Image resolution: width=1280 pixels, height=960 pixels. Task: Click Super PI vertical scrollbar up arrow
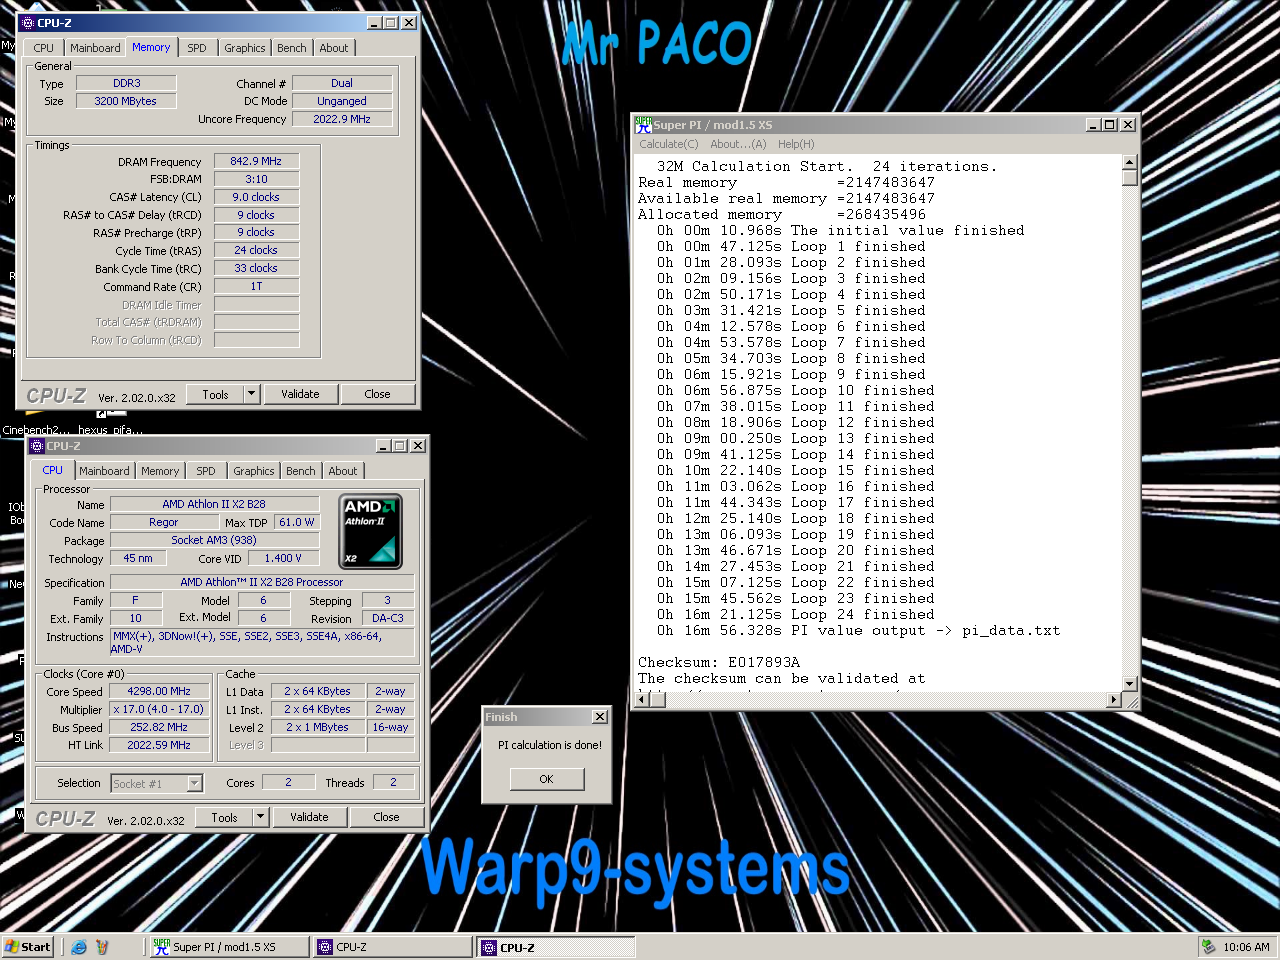click(x=1130, y=162)
